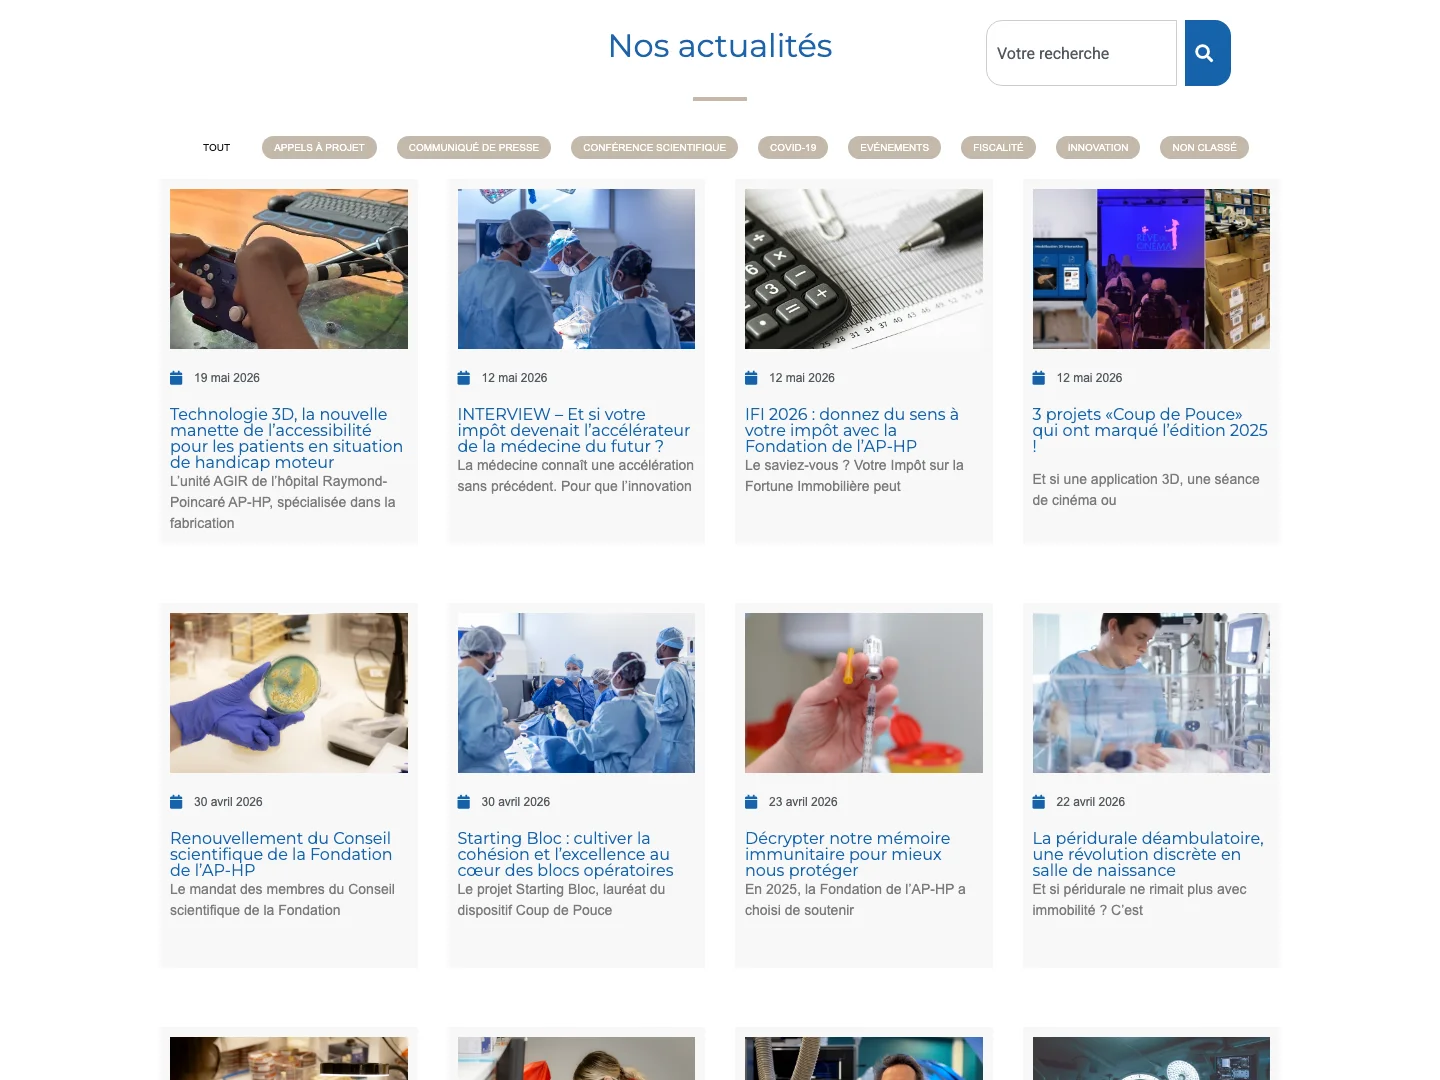Filter news by Non classé
This screenshot has width=1440, height=1080.
(1204, 147)
